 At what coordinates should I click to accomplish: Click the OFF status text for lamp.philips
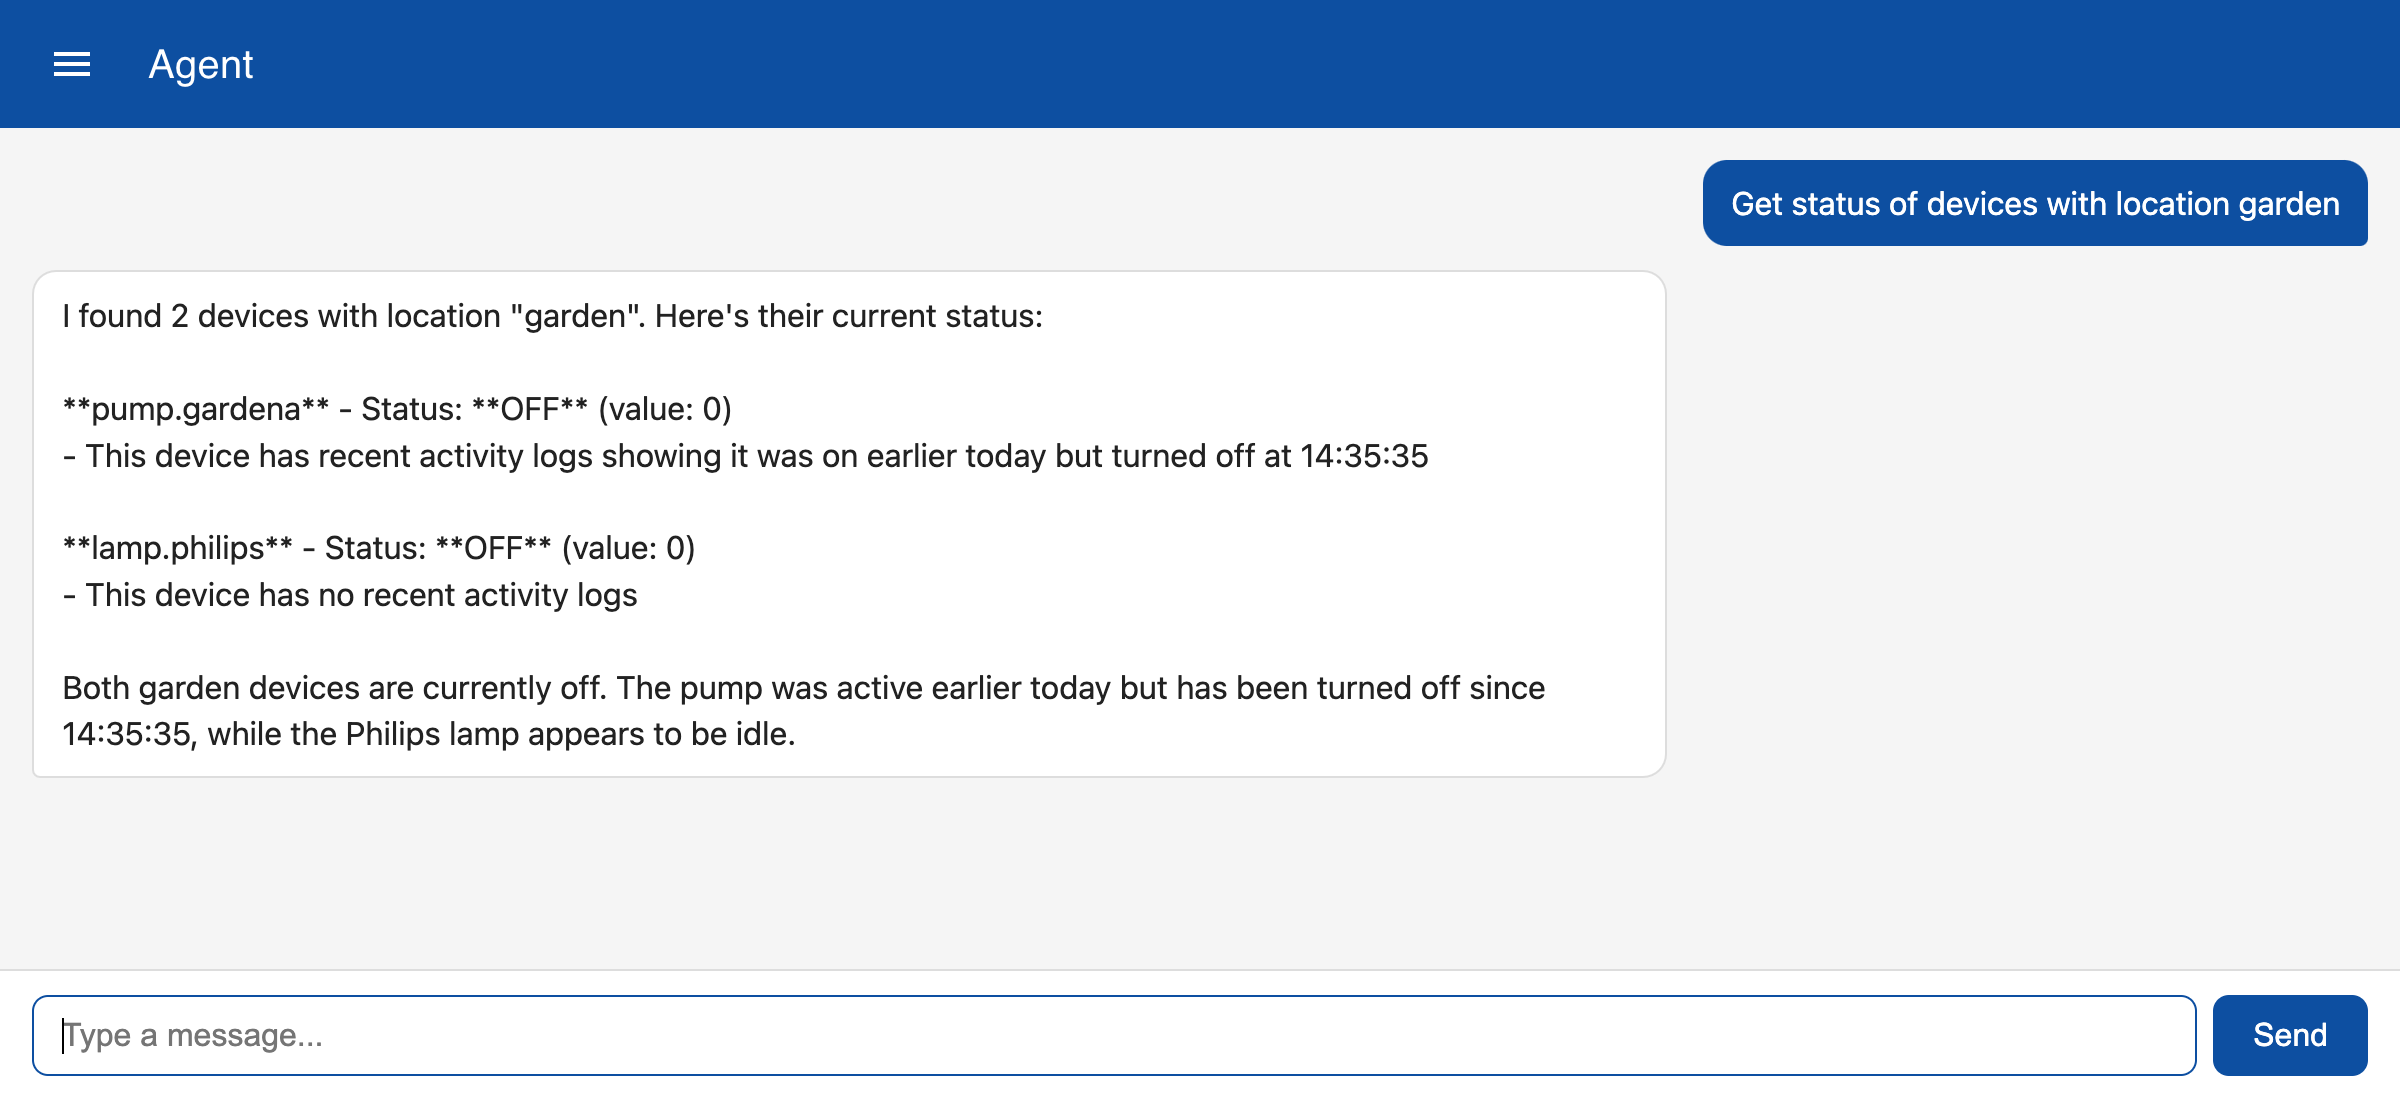pos(494,548)
